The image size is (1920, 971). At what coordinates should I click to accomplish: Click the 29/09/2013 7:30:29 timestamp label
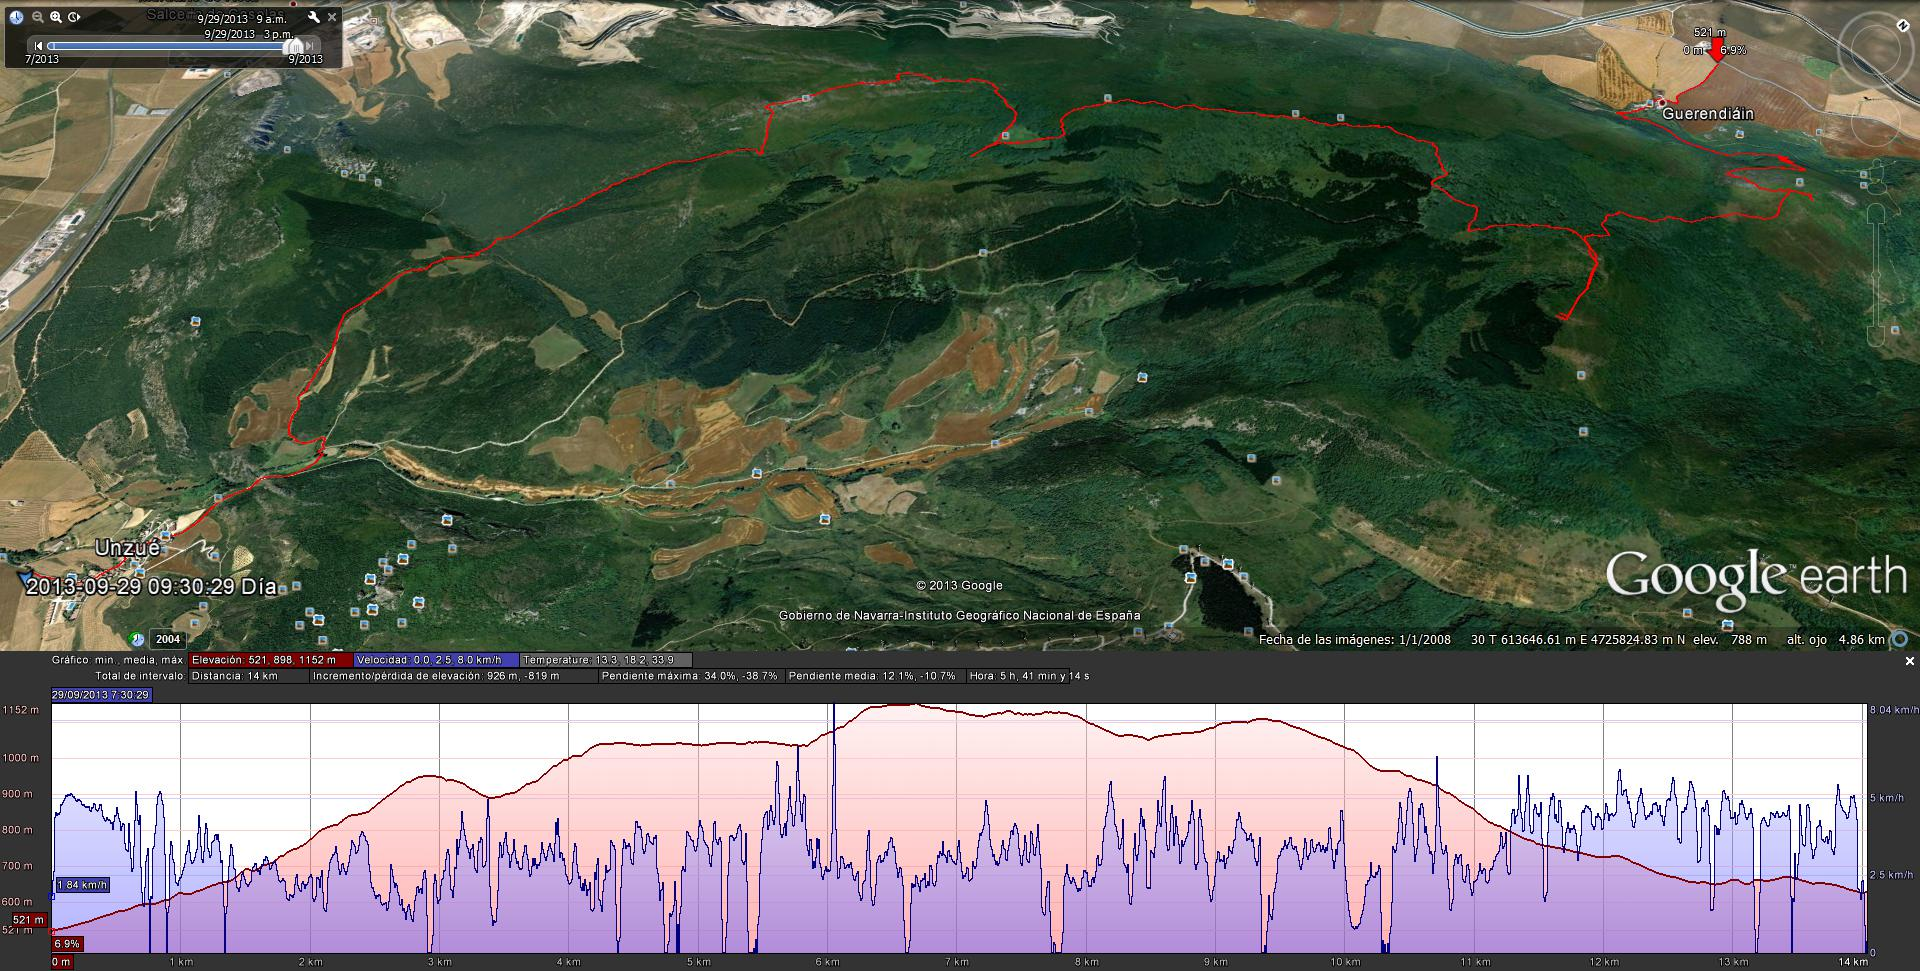[x=101, y=694]
